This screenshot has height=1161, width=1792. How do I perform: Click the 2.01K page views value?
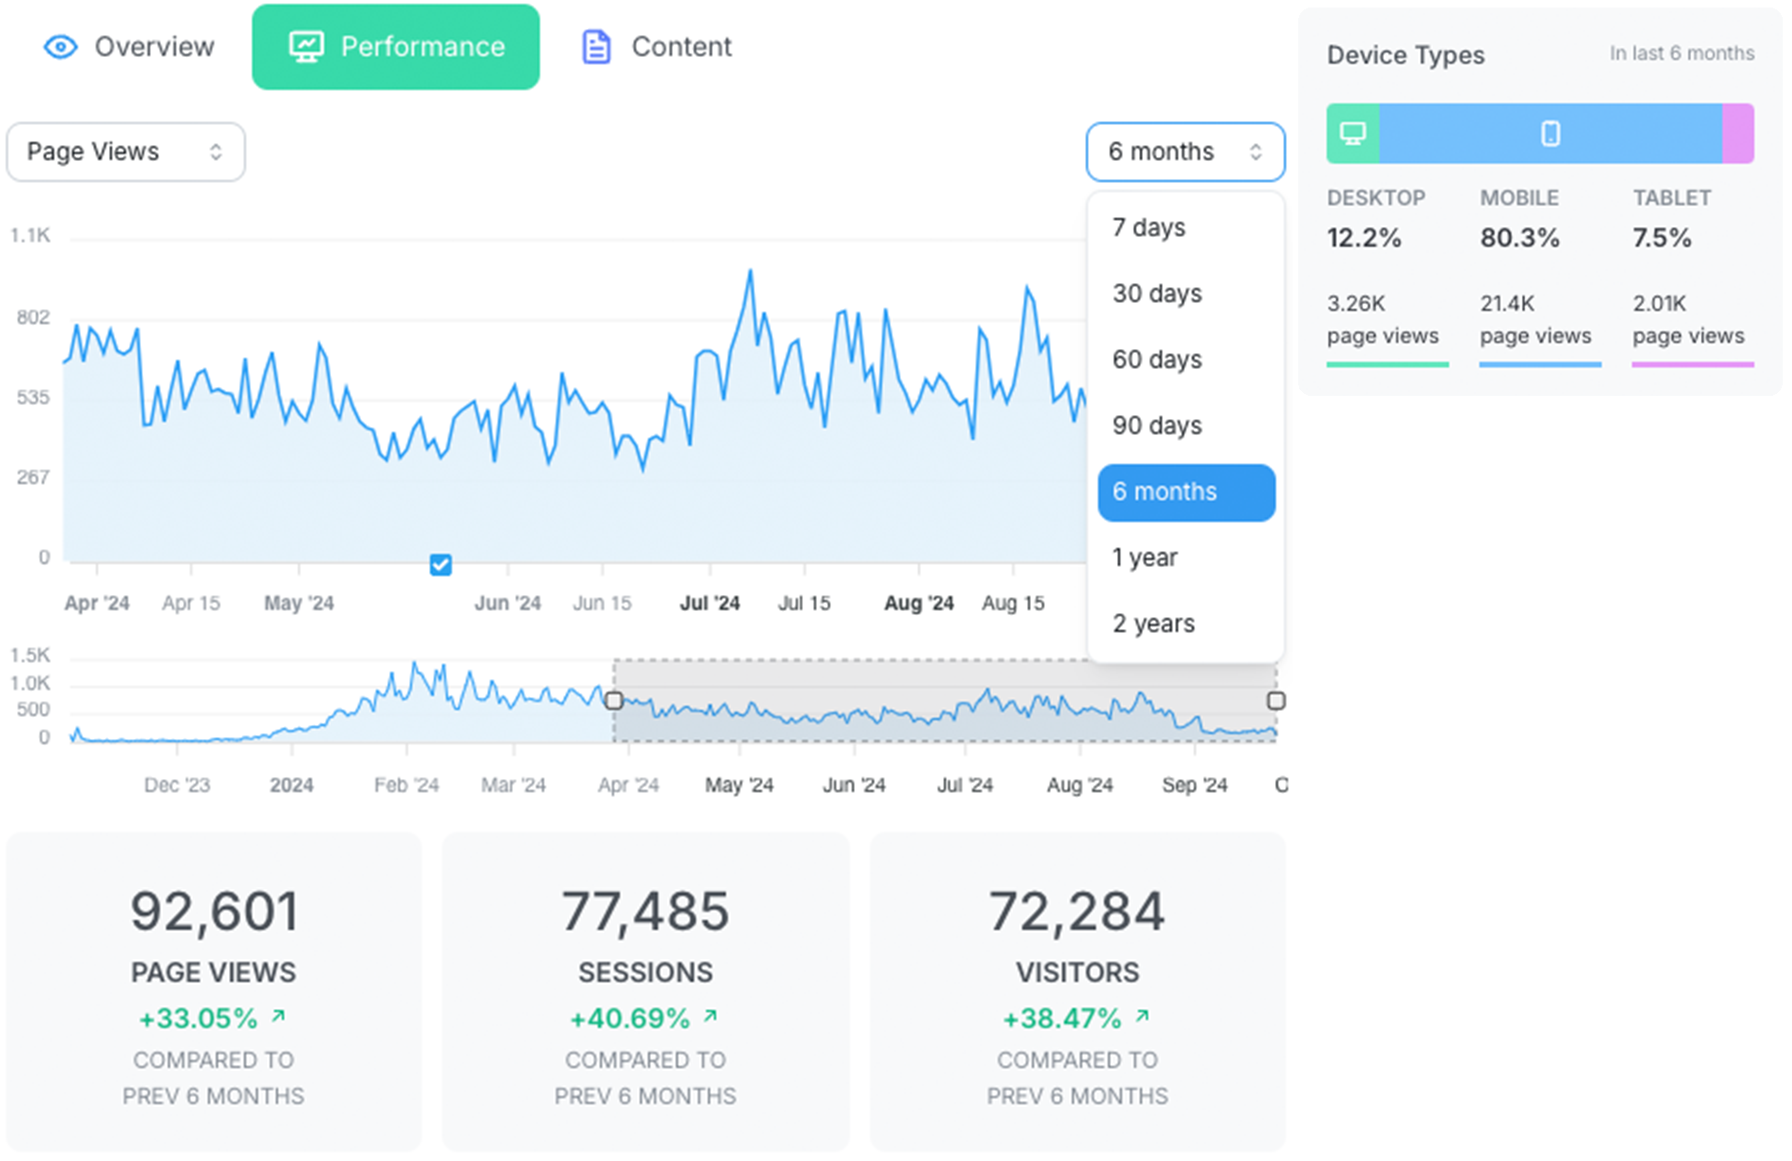click(1689, 320)
